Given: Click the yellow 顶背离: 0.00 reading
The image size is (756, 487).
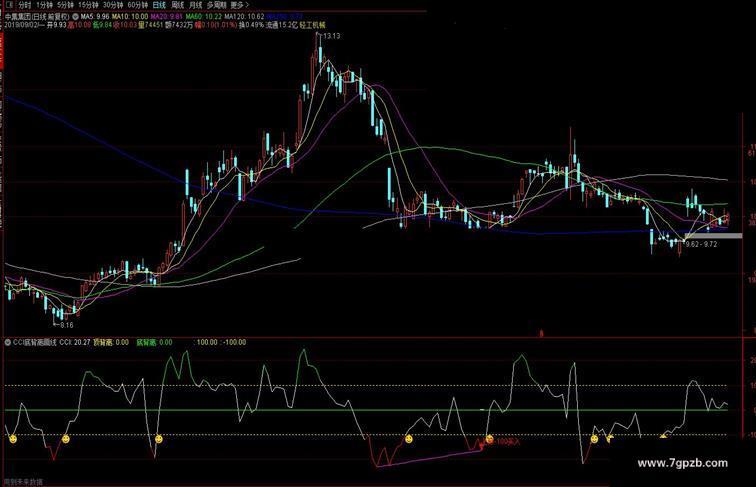Looking at the screenshot, I should (111, 342).
